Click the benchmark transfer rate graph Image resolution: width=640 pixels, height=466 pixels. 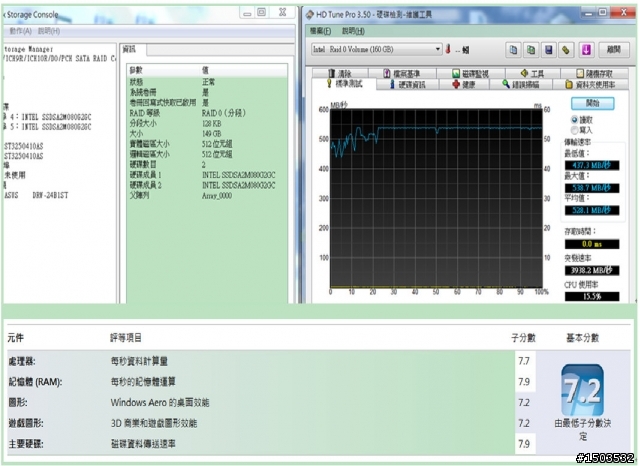click(436, 198)
